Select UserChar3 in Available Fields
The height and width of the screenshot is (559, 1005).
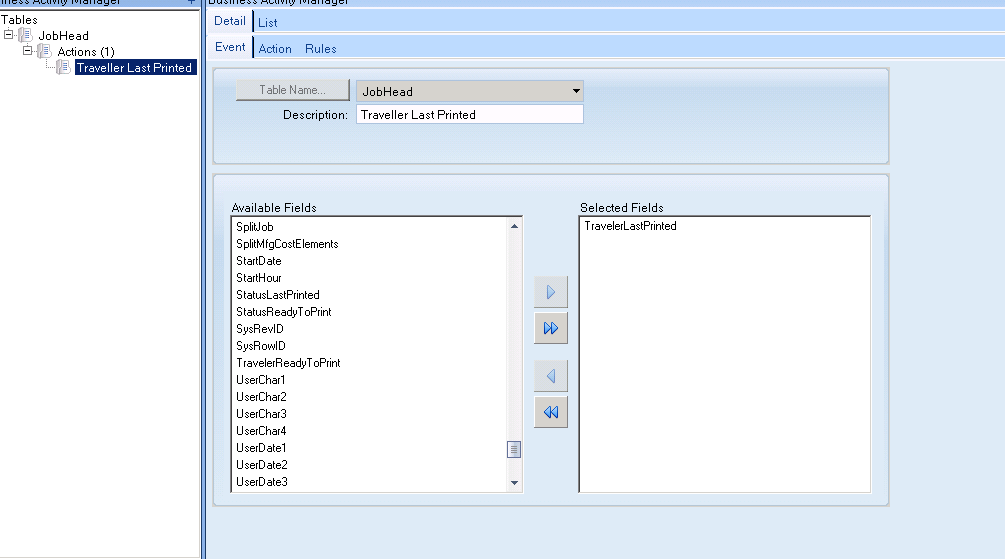(x=261, y=414)
